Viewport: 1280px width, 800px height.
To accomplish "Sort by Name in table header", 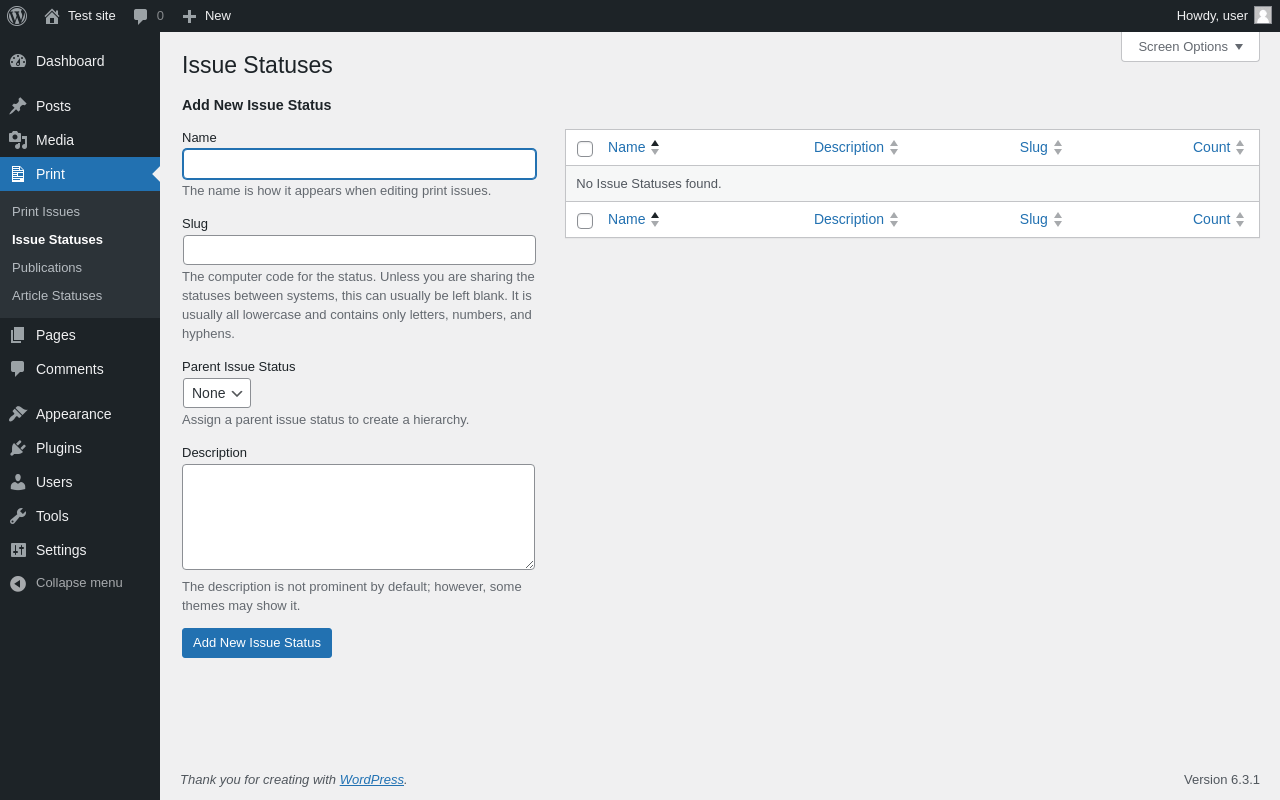I will point(627,147).
